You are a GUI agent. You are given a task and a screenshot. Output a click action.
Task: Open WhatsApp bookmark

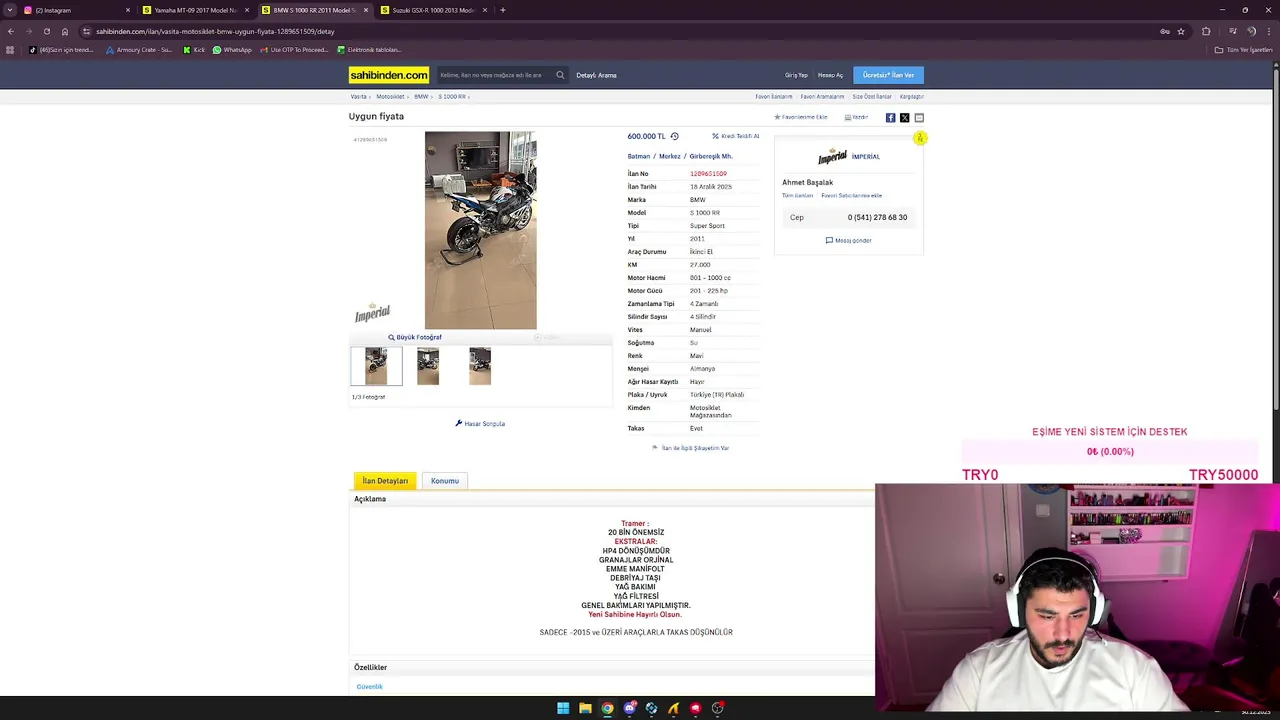click(232, 50)
